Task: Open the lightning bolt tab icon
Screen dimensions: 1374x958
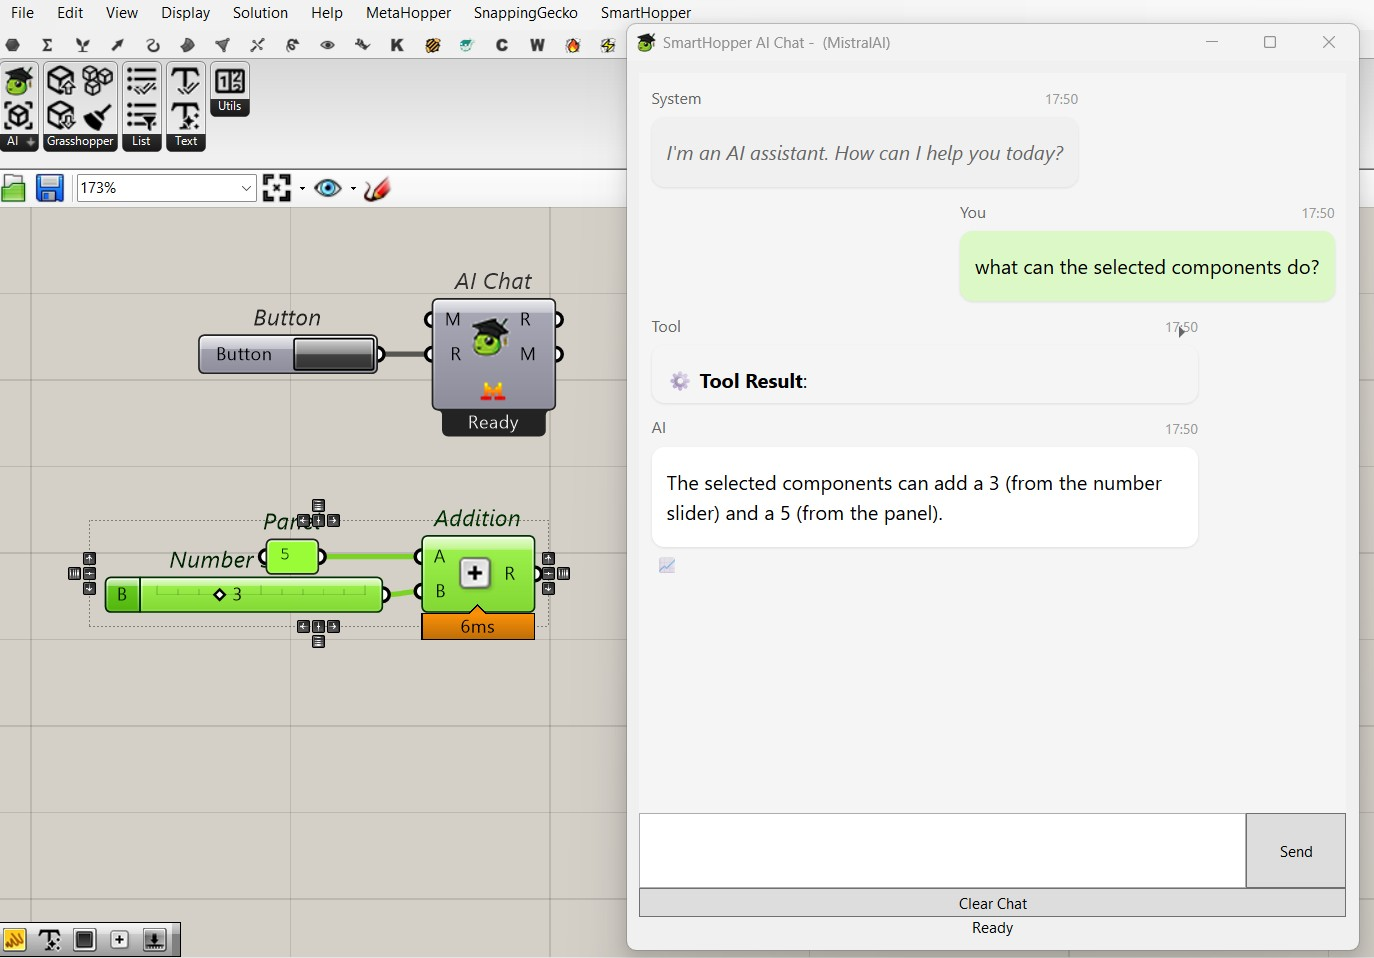Action: click(x=607, y=45)
